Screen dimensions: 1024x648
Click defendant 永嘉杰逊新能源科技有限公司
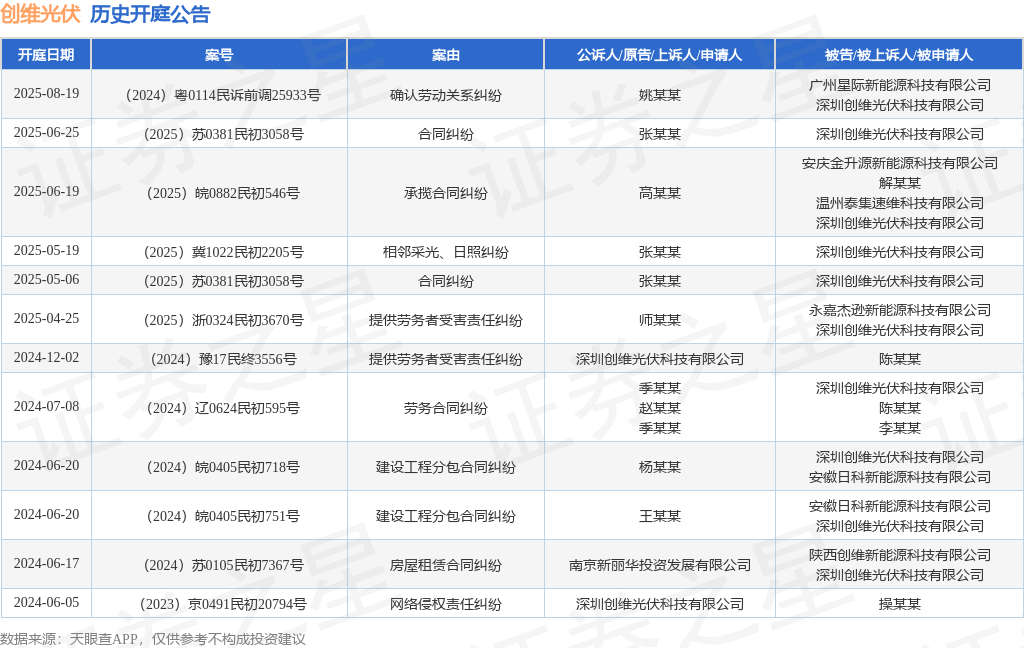(899, 311)
